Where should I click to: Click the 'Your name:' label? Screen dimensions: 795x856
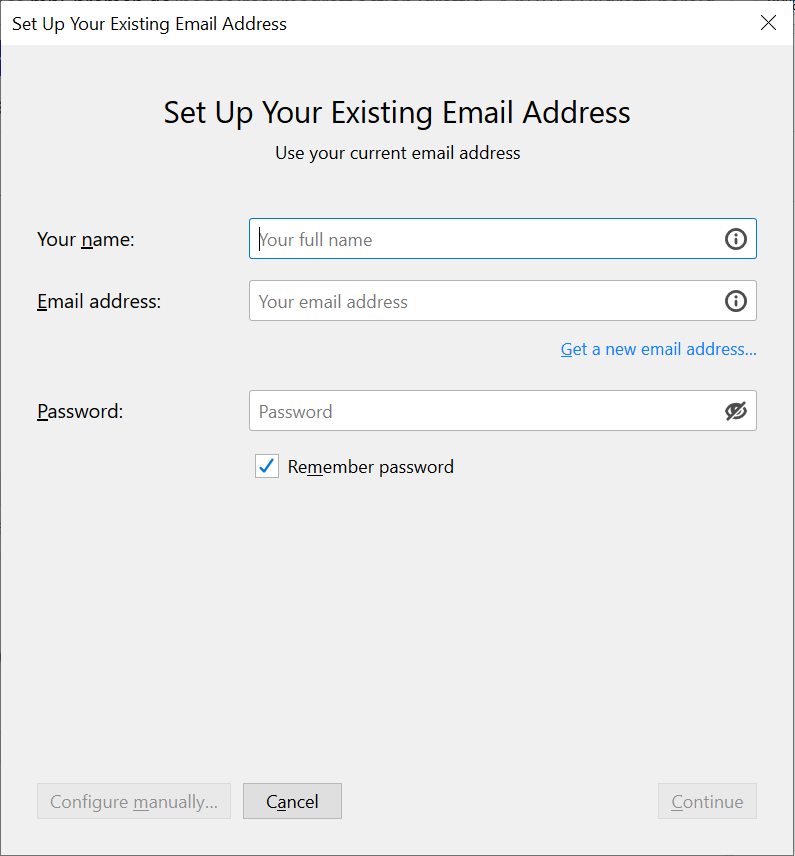86,239
